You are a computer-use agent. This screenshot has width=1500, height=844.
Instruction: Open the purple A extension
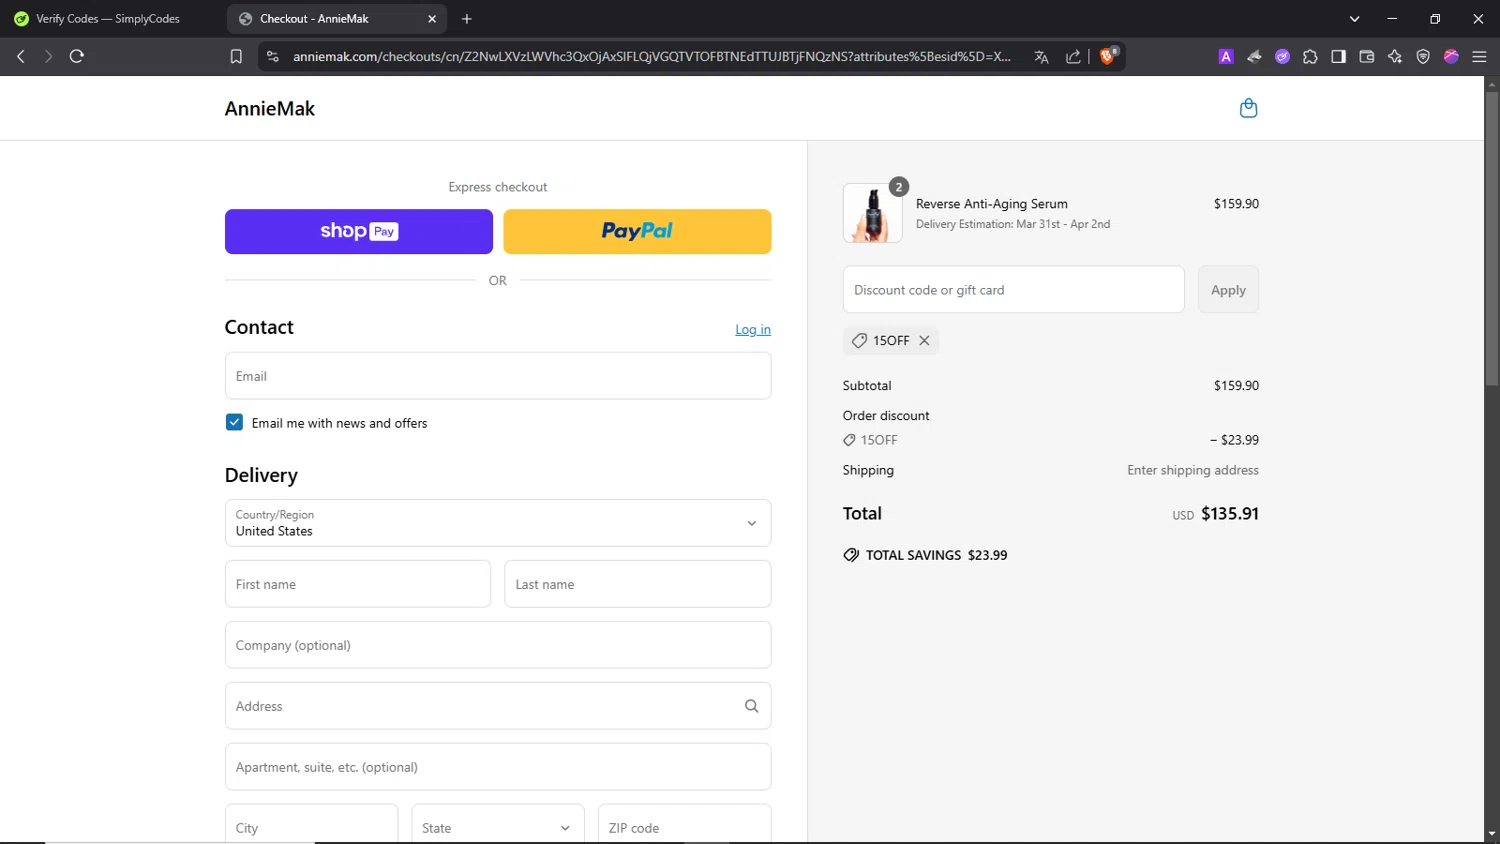tap(1225, 57)
